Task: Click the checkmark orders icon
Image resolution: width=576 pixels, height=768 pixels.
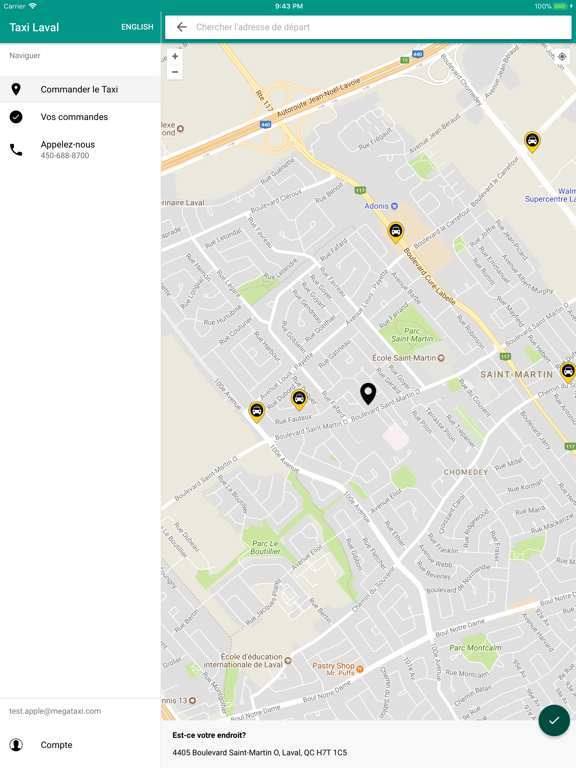Action: point(16,117)
